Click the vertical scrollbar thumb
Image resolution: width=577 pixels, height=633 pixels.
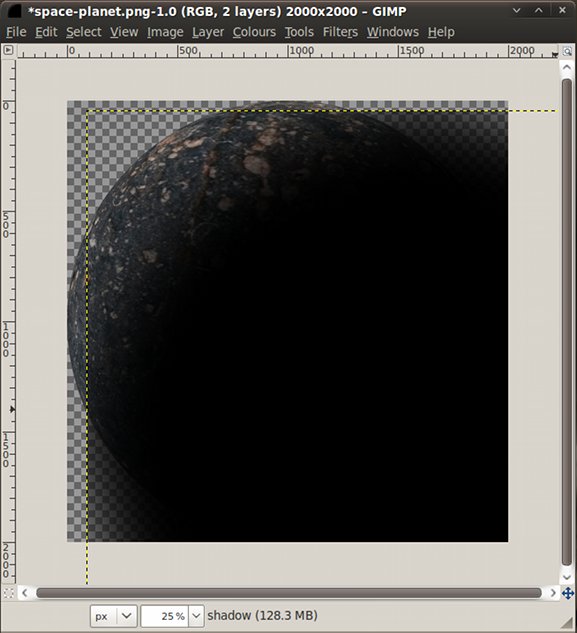pyautogui.click(x=567, y=322)
